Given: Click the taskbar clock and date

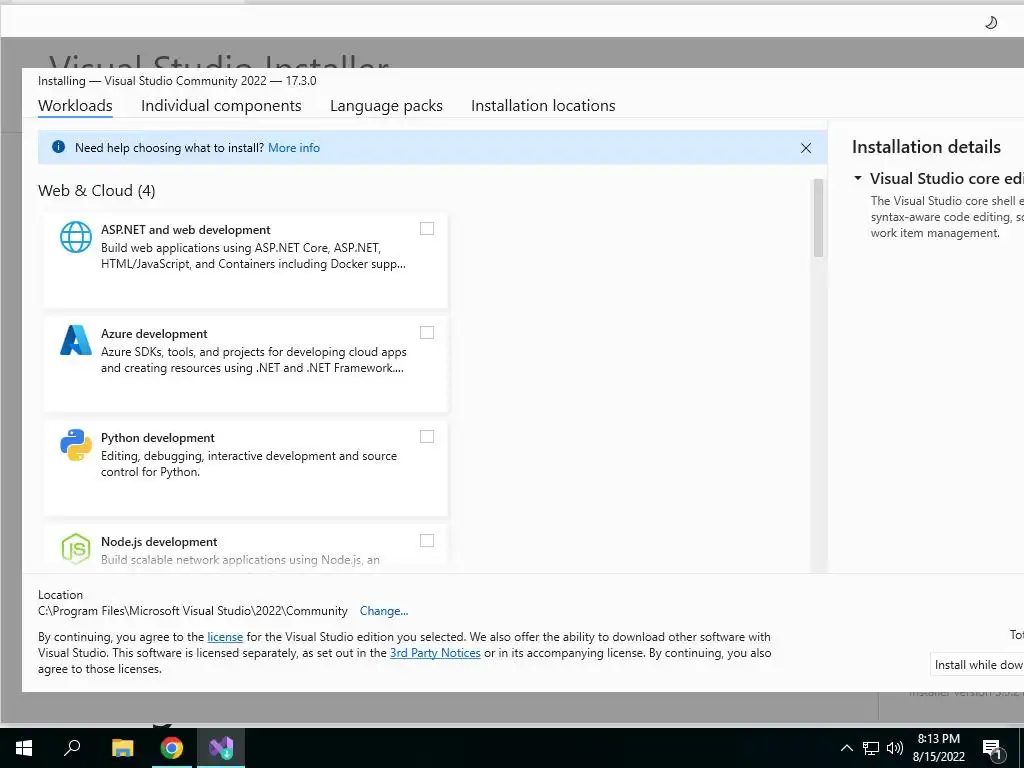Looking at the screenshot, I should pos(938,748).
